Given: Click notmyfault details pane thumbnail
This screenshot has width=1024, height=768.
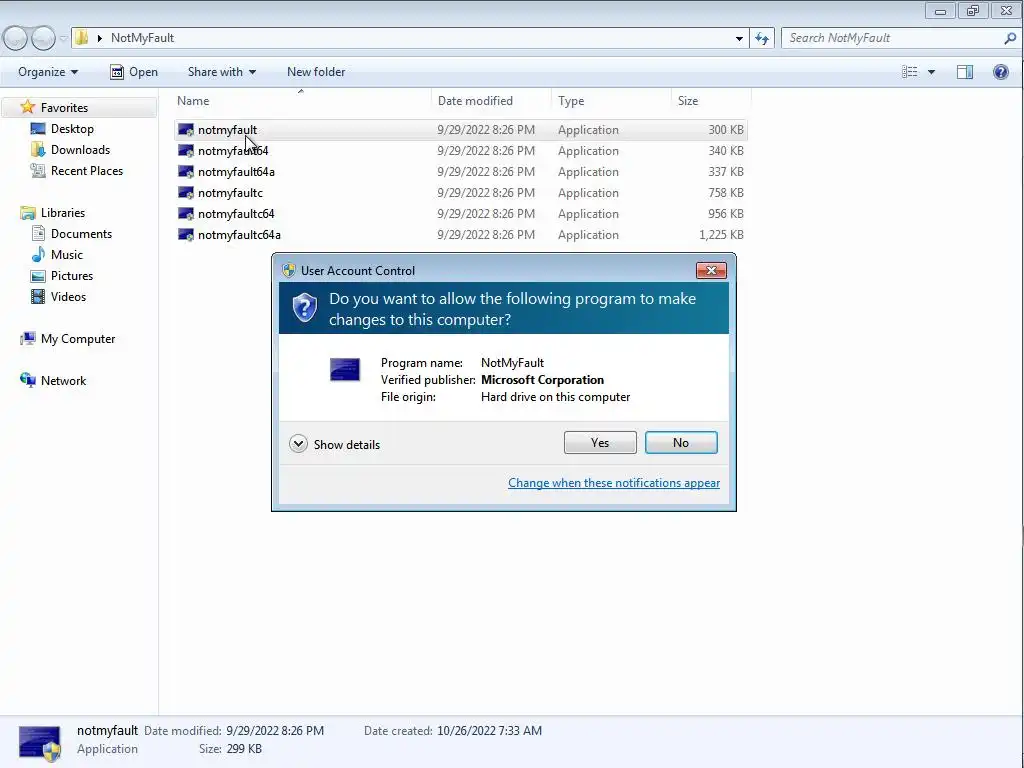Looking at the screenshot, I should pyautogui.click(x=40, y=743).
